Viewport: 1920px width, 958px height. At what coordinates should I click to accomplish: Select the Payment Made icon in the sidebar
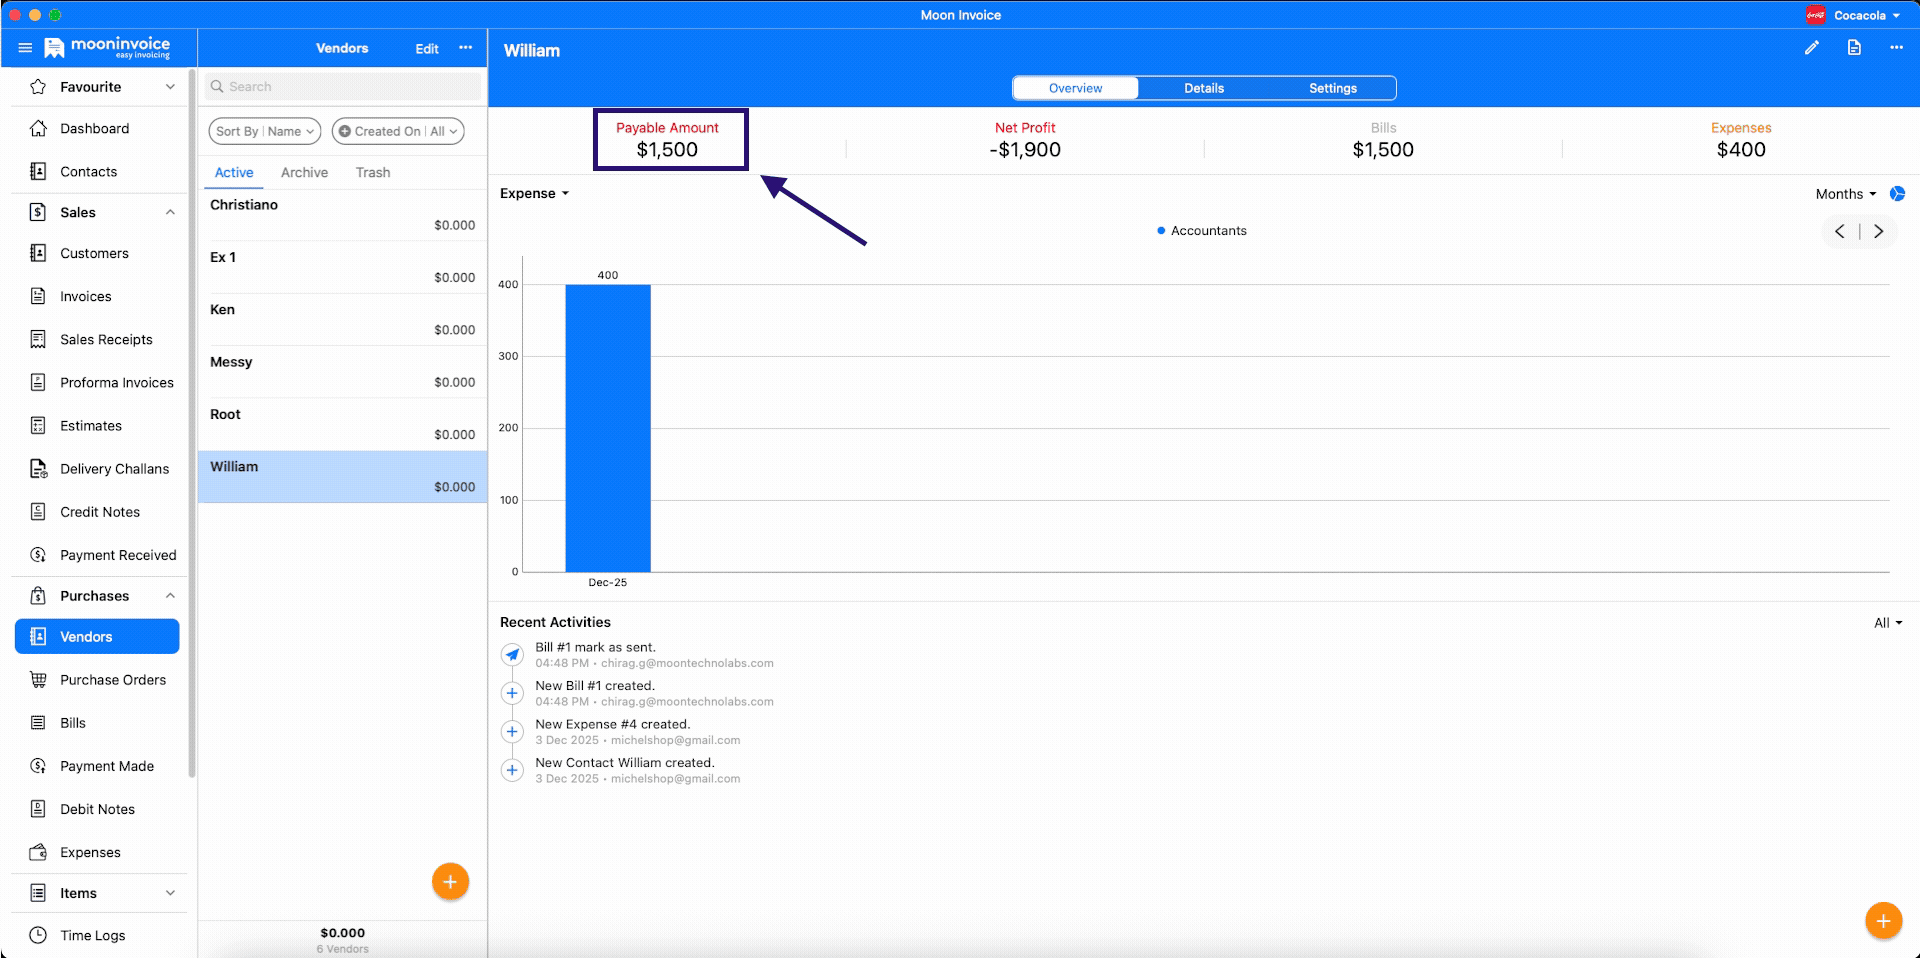coord(38,766)
